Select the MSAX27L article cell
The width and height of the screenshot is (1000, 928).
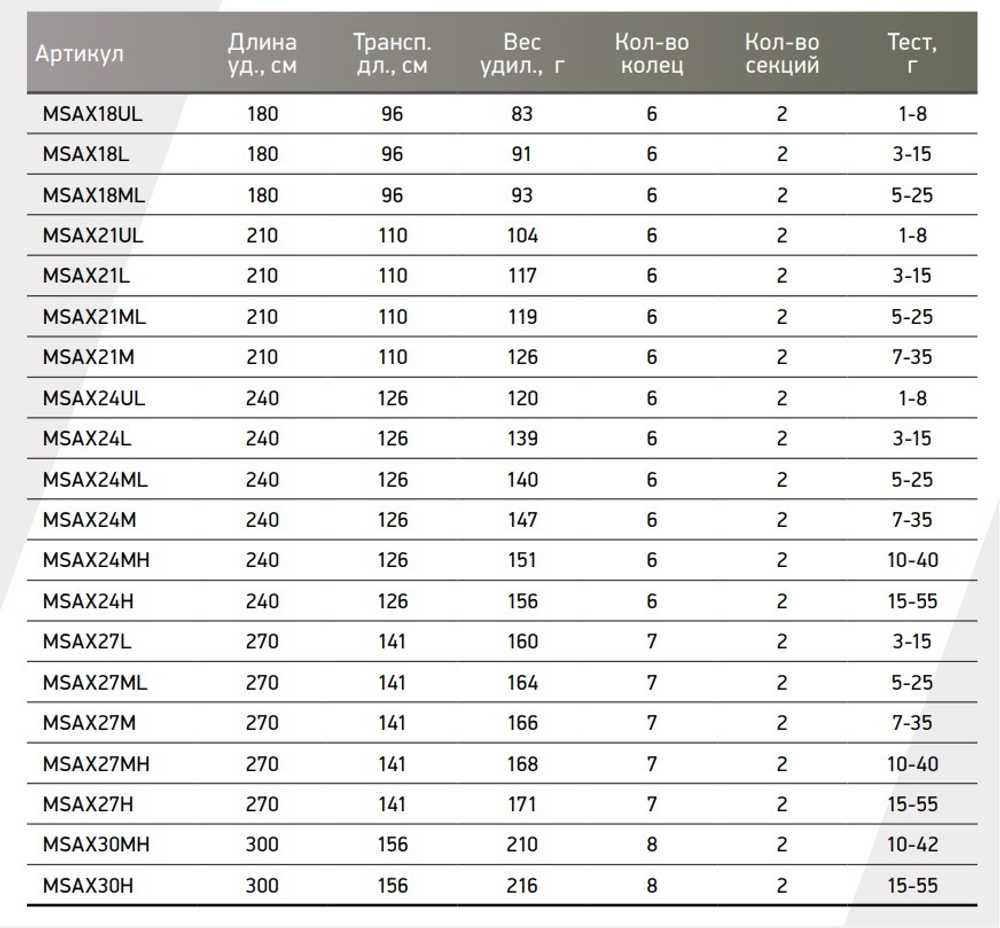tap(87, 641)
